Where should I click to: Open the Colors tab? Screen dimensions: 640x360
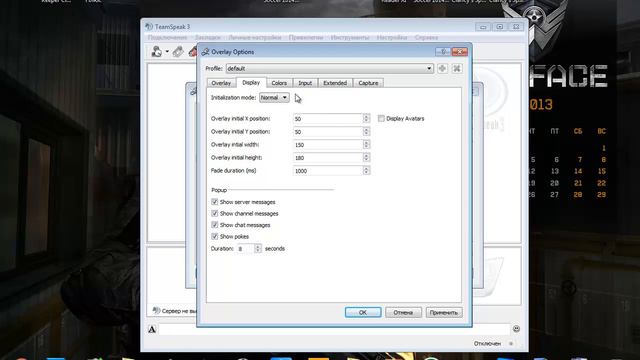click(x=279, y=83)
